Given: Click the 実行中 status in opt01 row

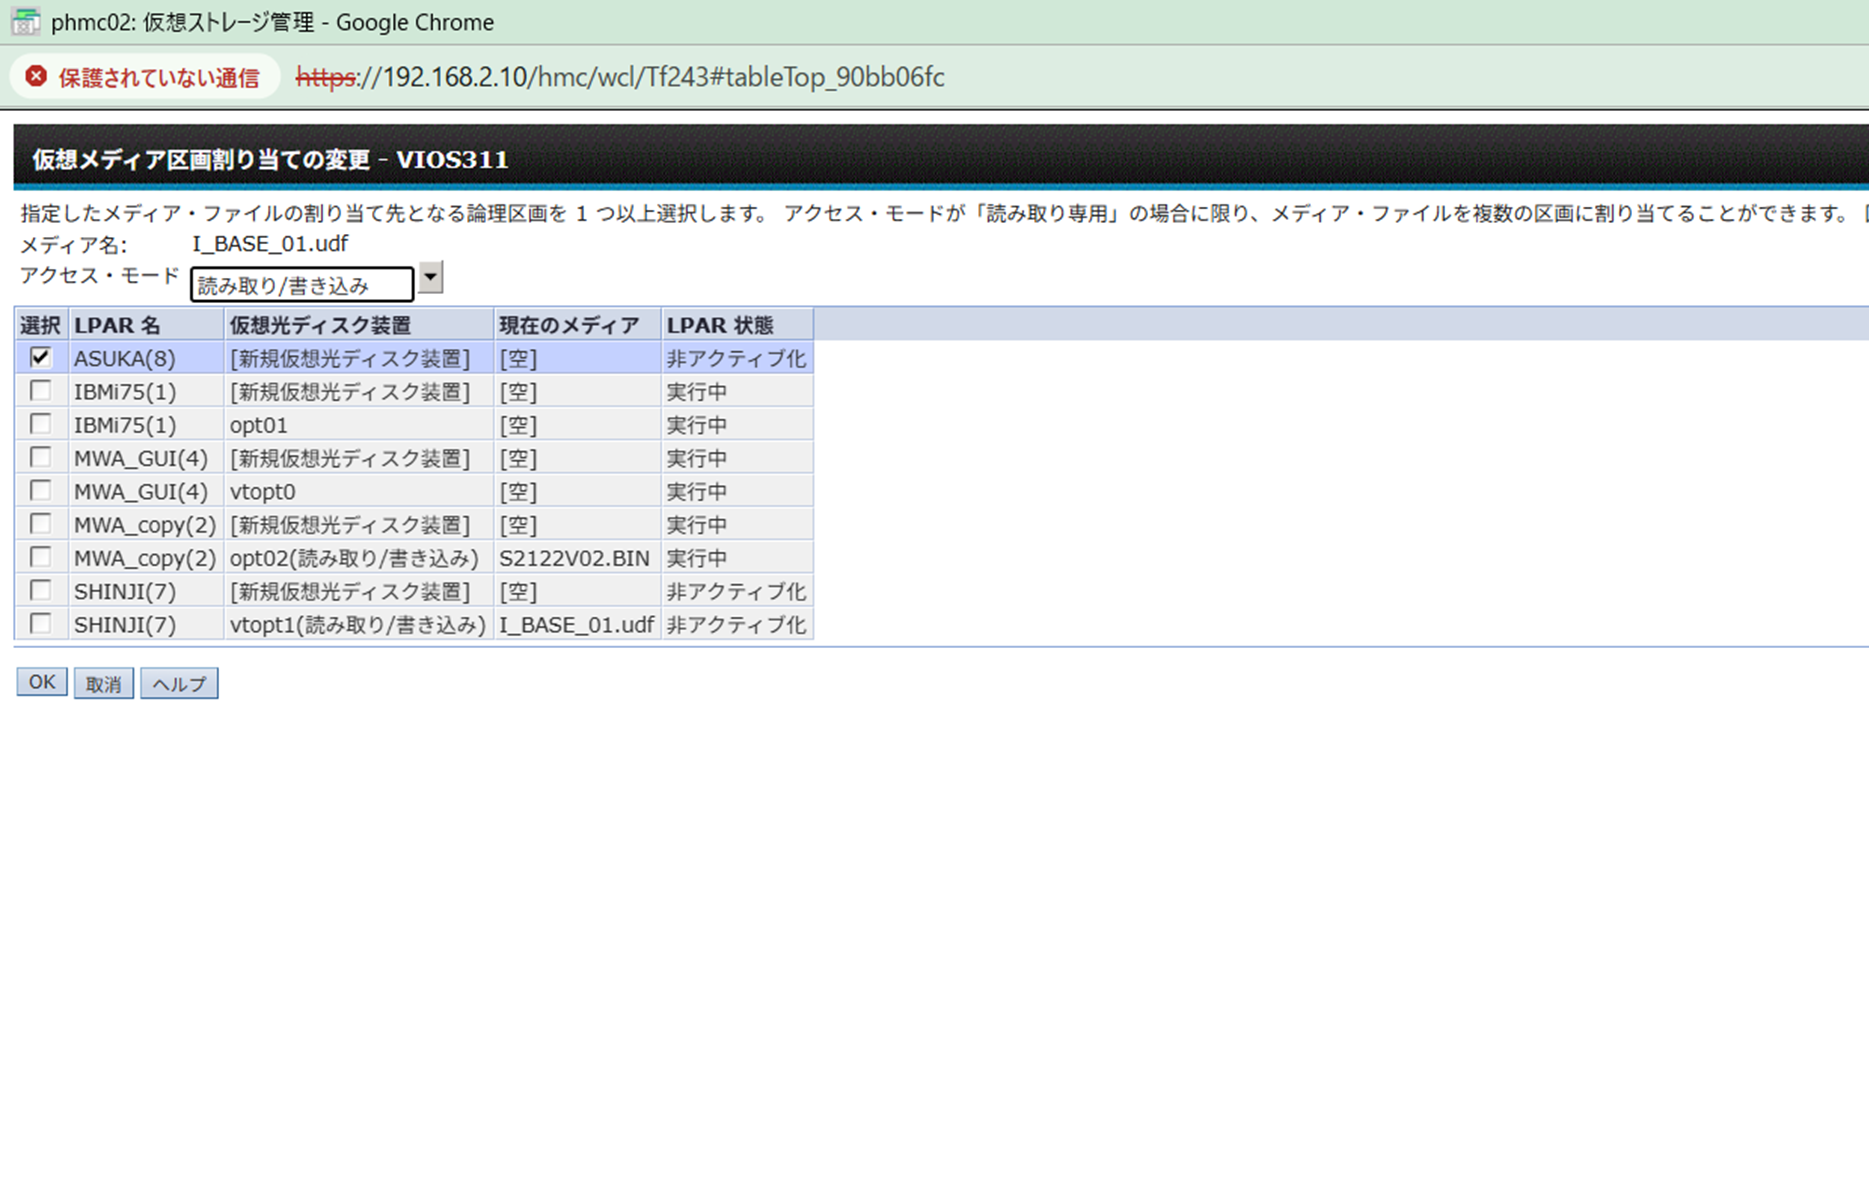Looking at the screenshot, I should coord(738,425).
